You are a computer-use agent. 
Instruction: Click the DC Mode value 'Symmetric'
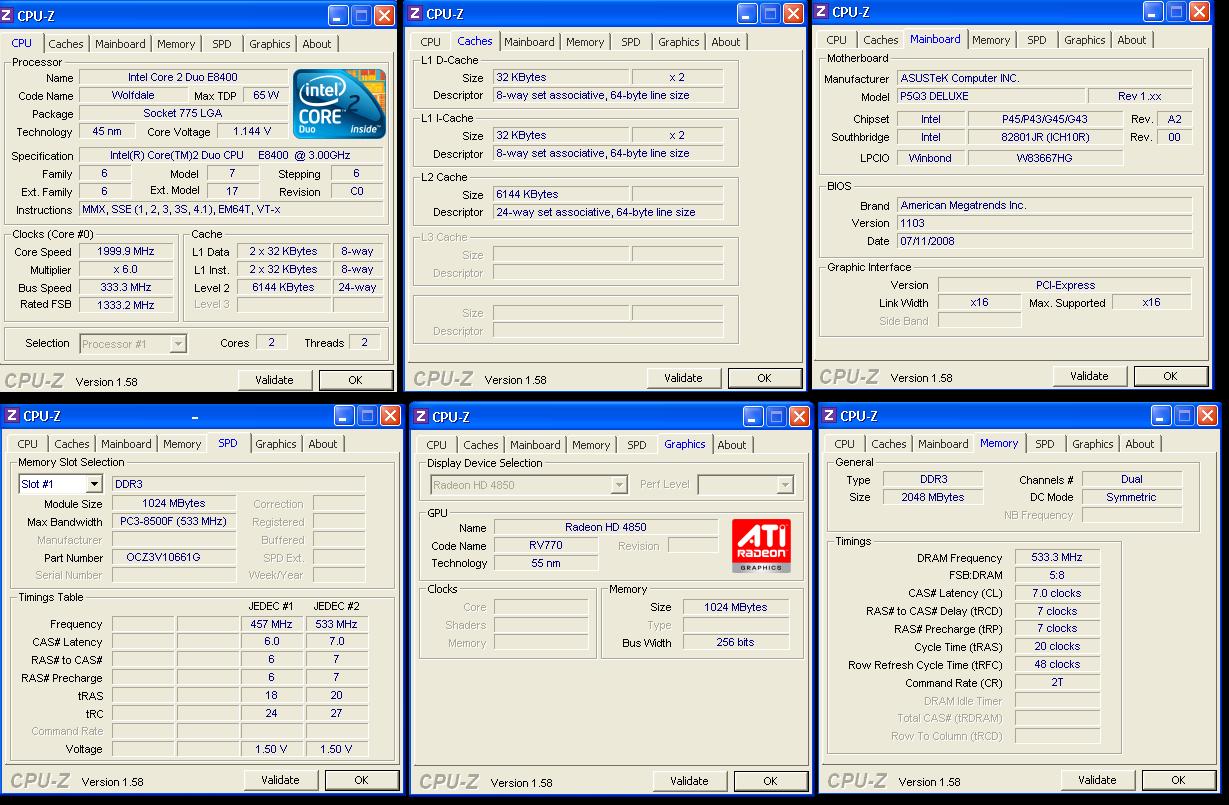1132,497
